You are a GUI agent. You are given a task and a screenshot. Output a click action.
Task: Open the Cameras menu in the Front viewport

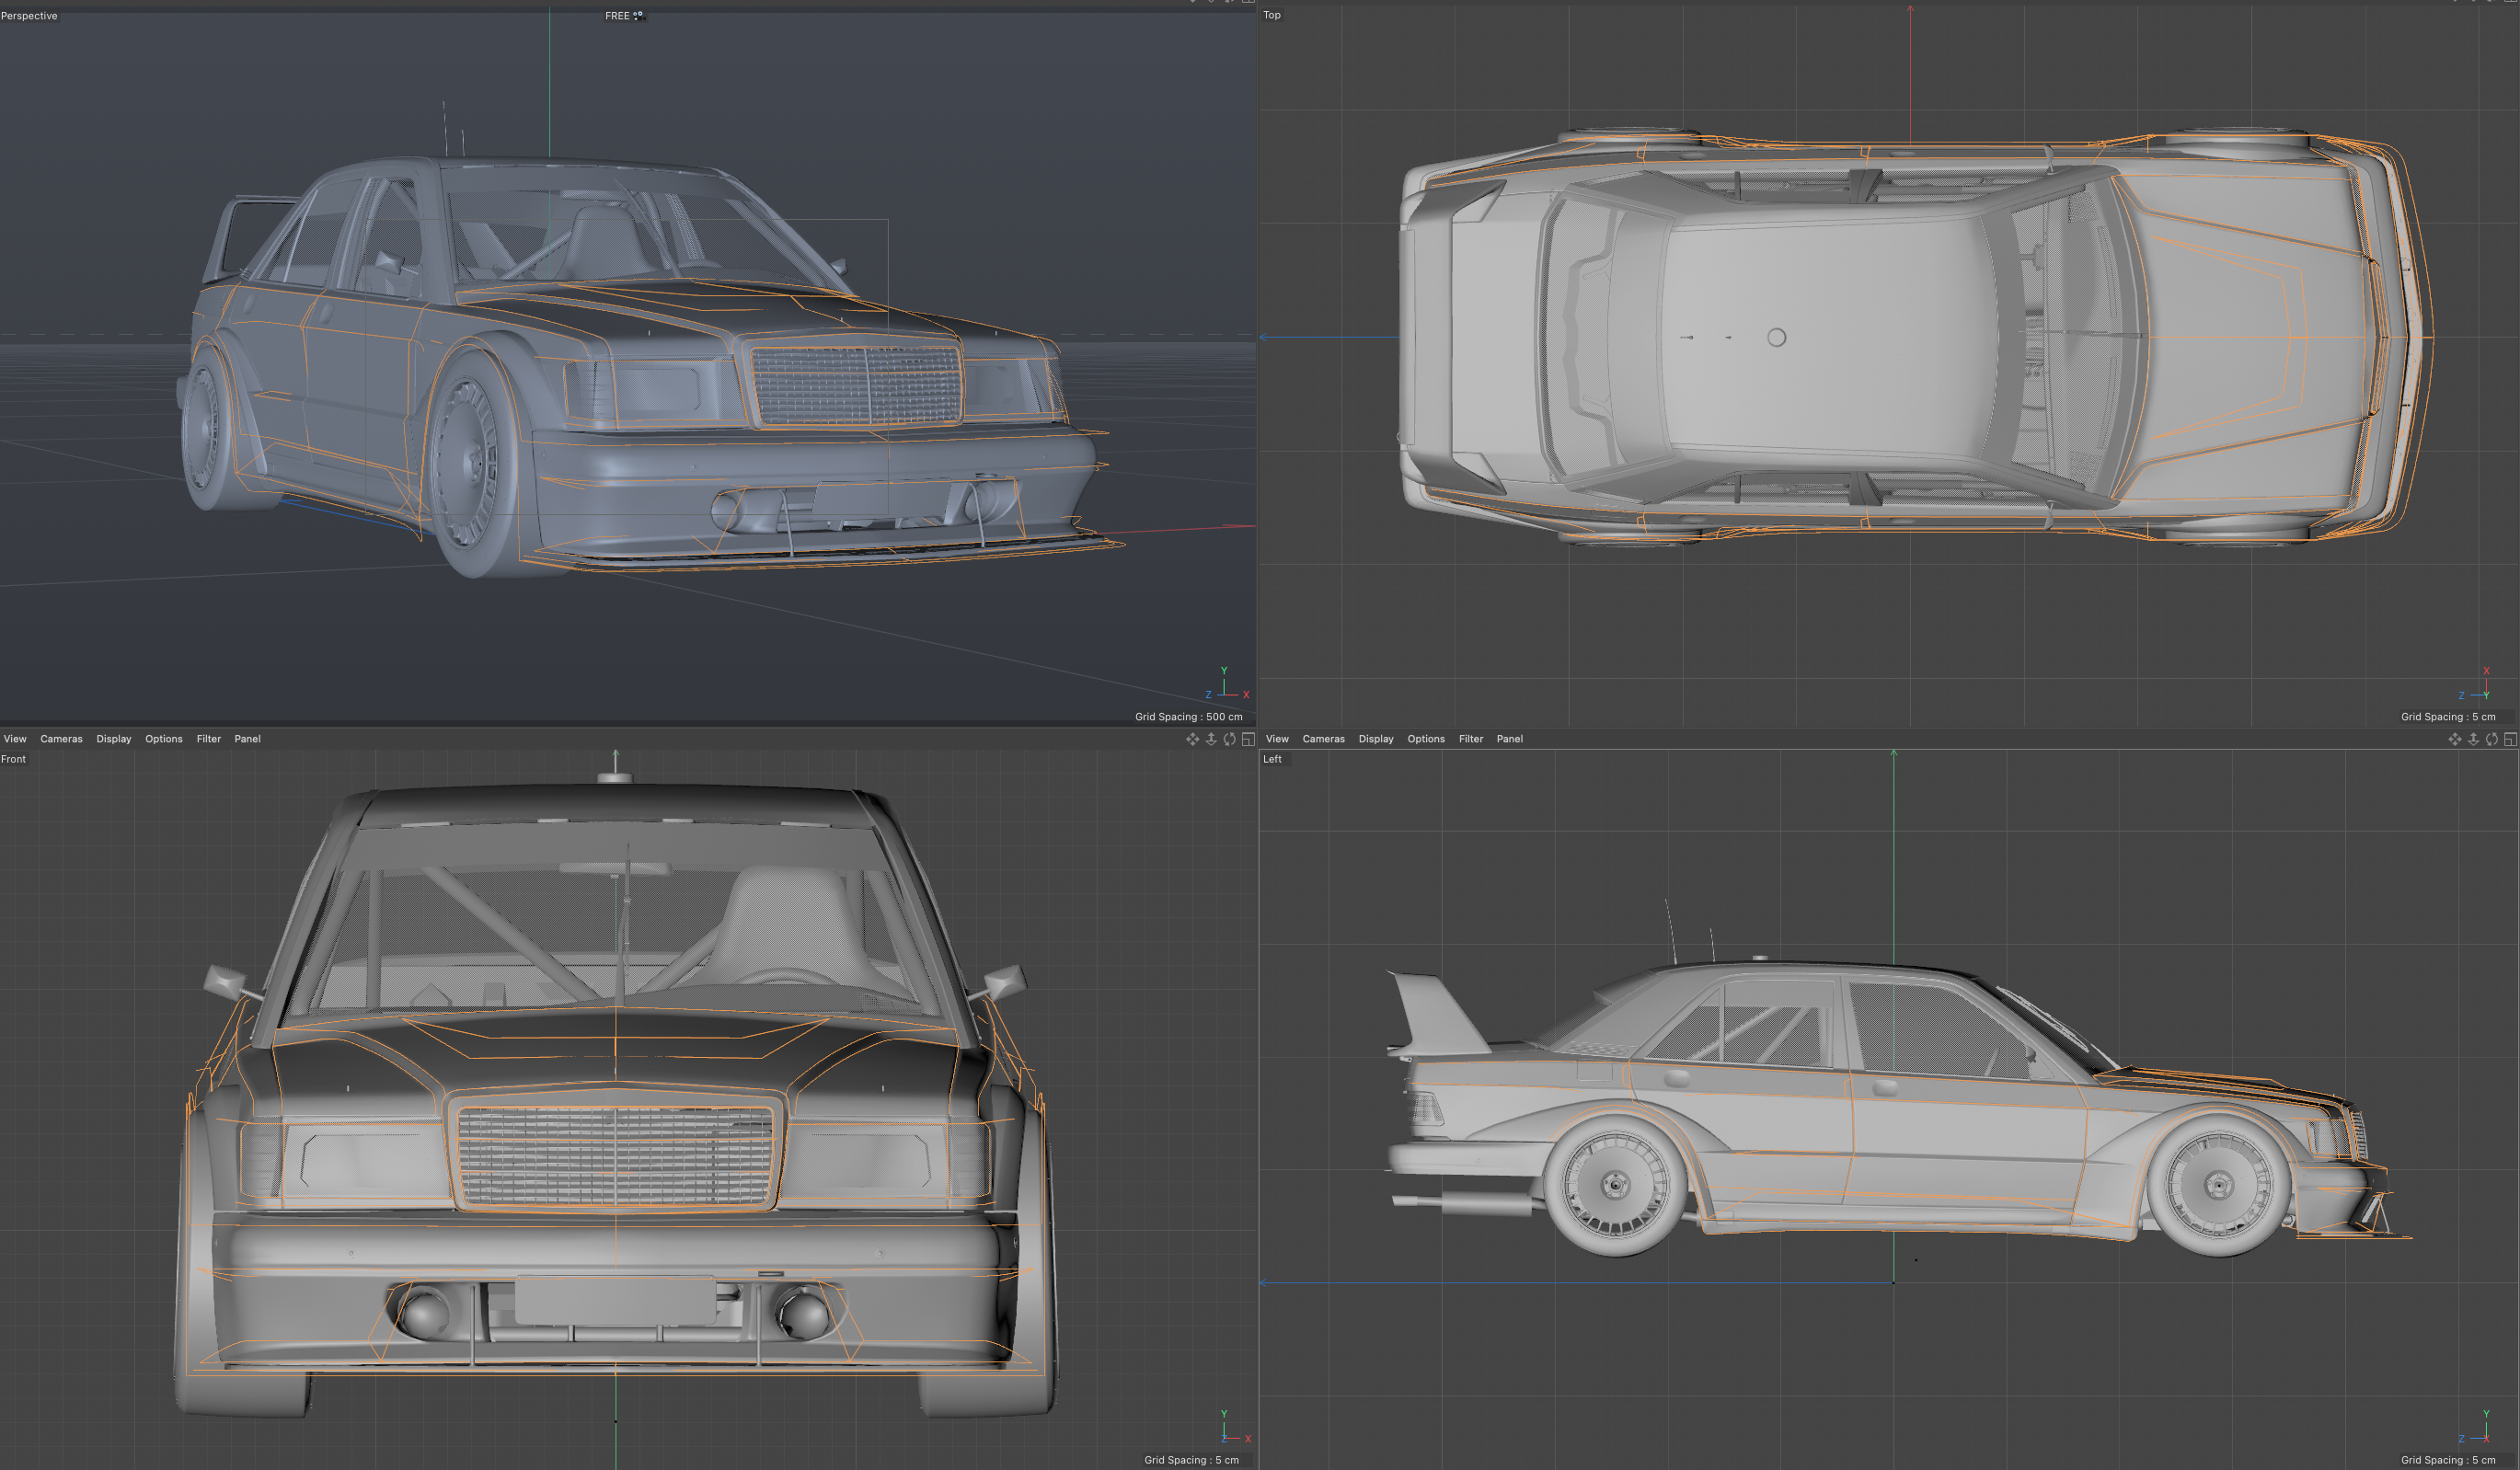click(x=61, y=739)
